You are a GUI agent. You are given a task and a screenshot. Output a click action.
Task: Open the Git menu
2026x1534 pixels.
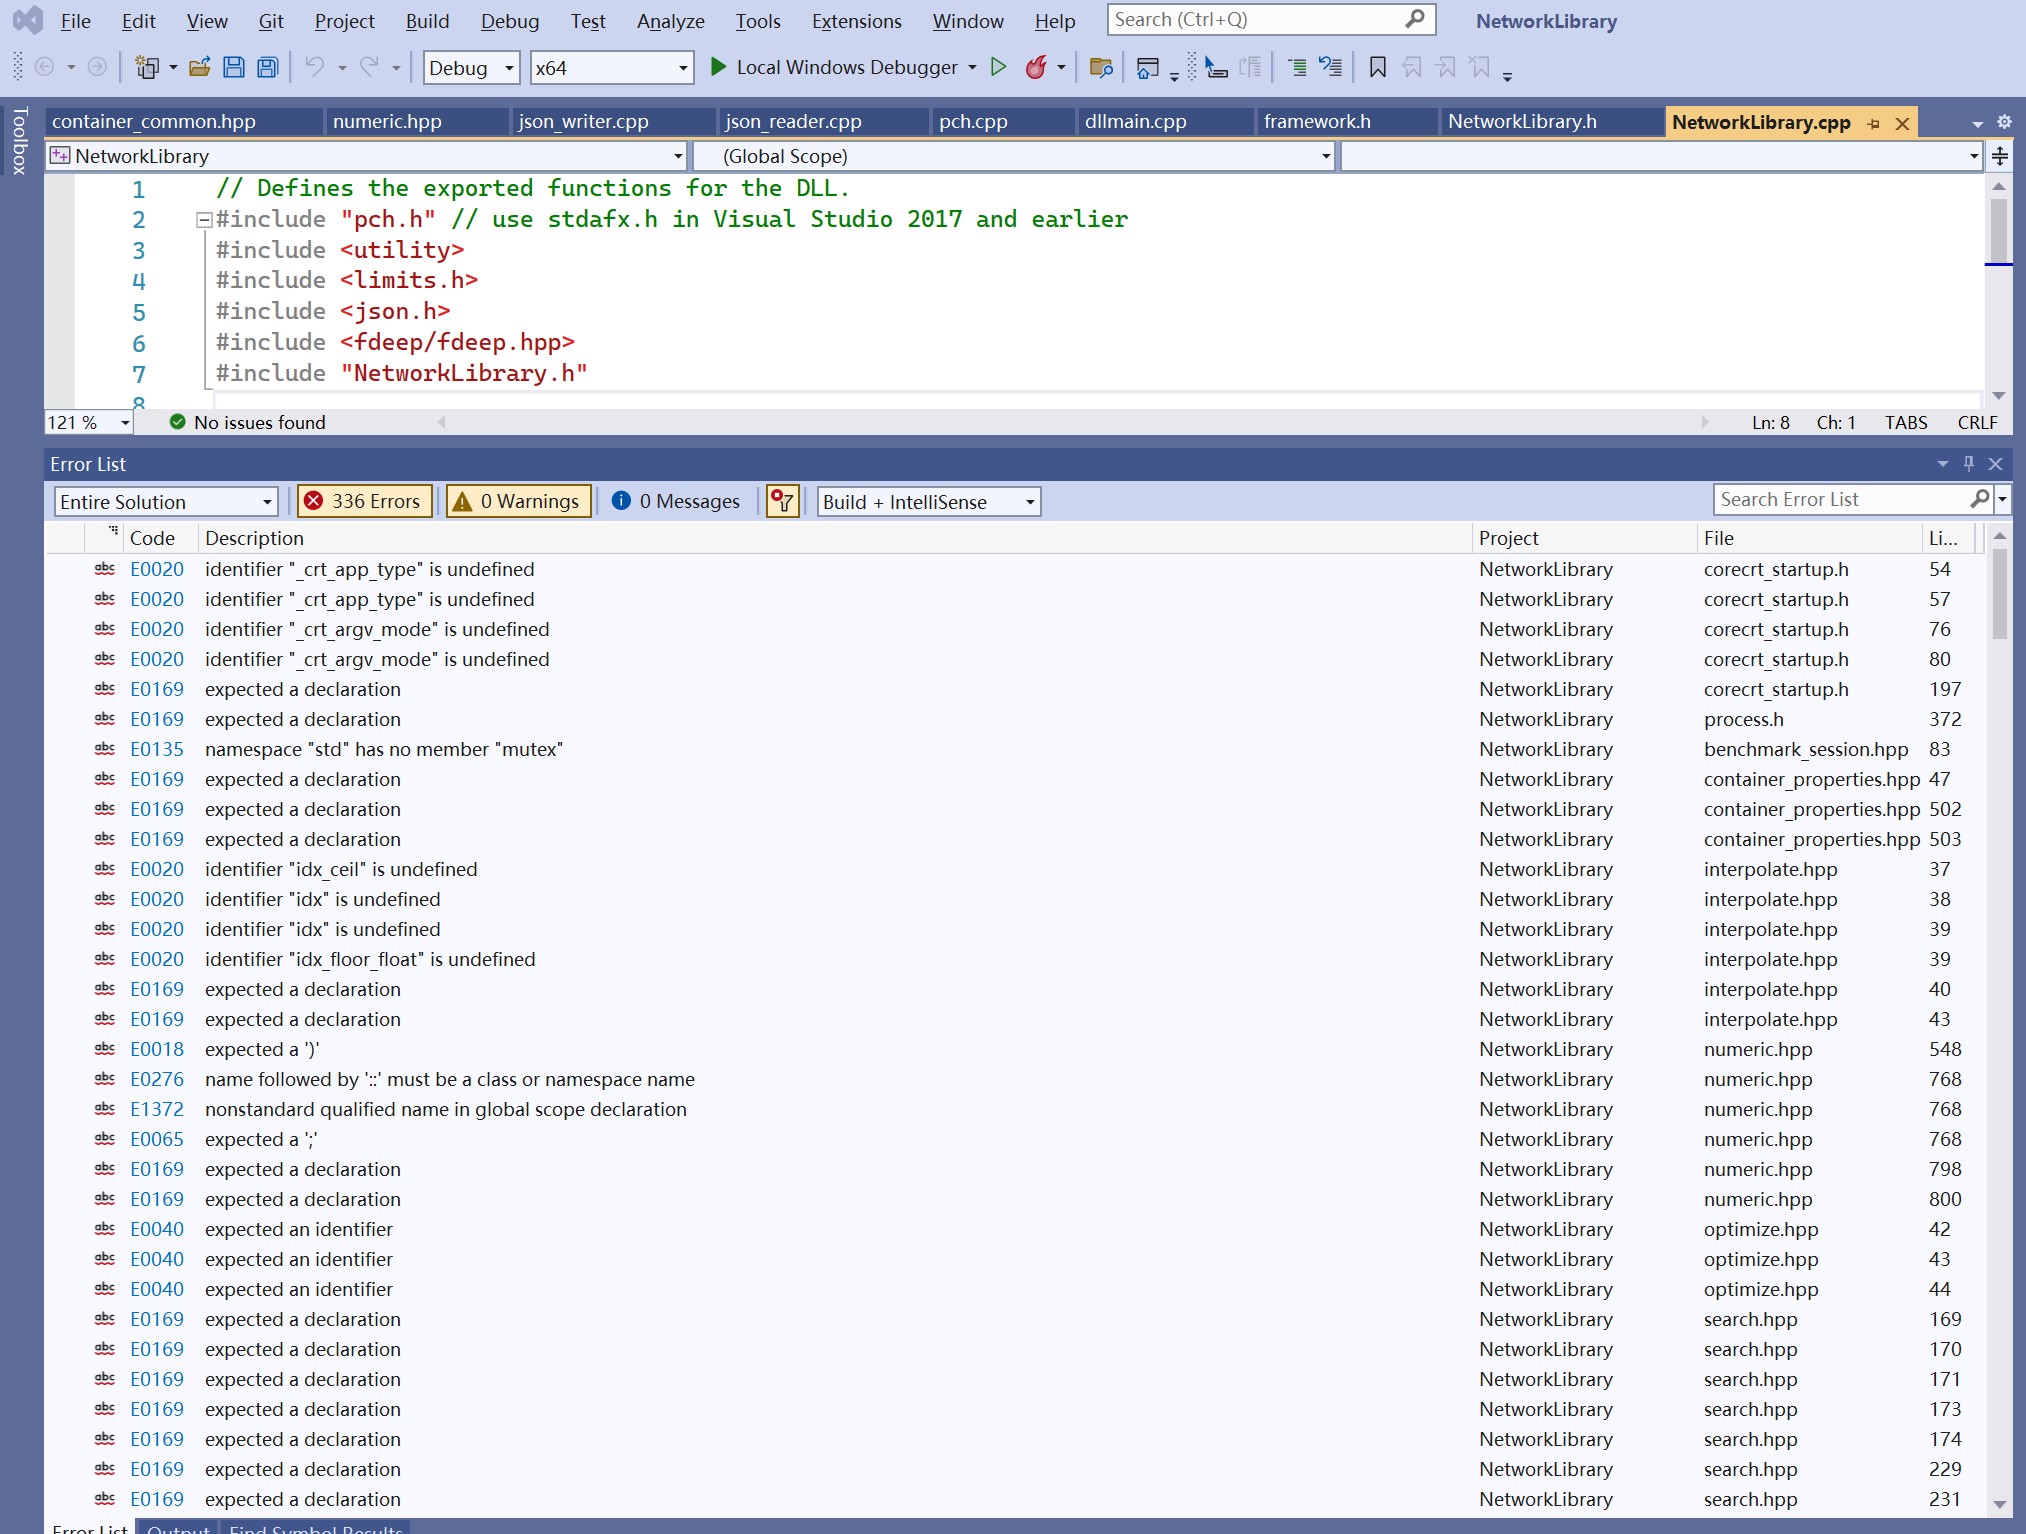[x=271, y=21]
